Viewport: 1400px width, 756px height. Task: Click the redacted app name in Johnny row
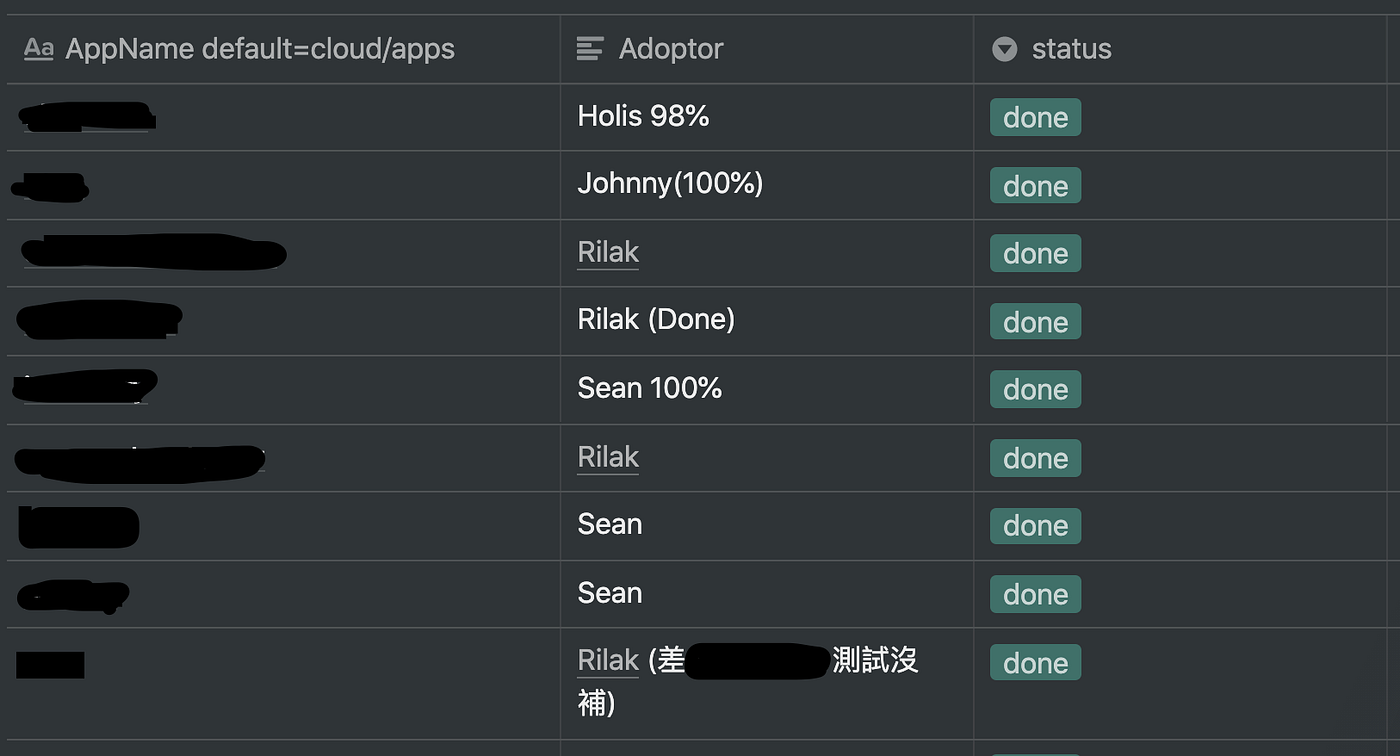pos(52,185)
